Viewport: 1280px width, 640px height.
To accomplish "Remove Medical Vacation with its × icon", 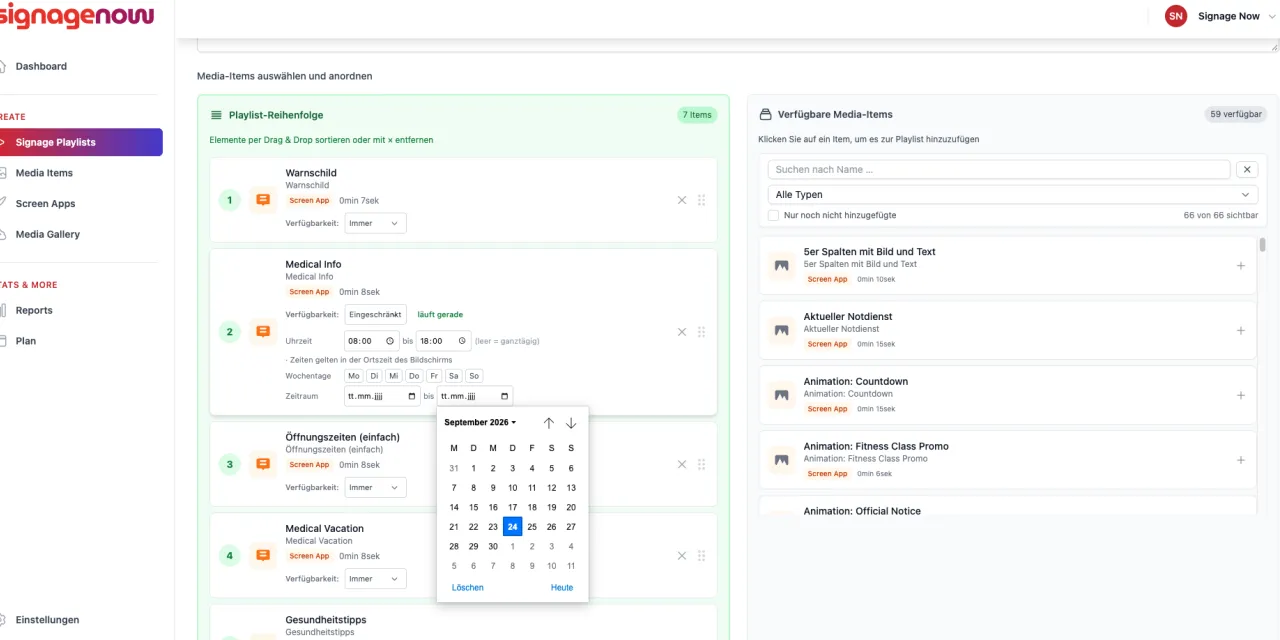I will 682,556.
